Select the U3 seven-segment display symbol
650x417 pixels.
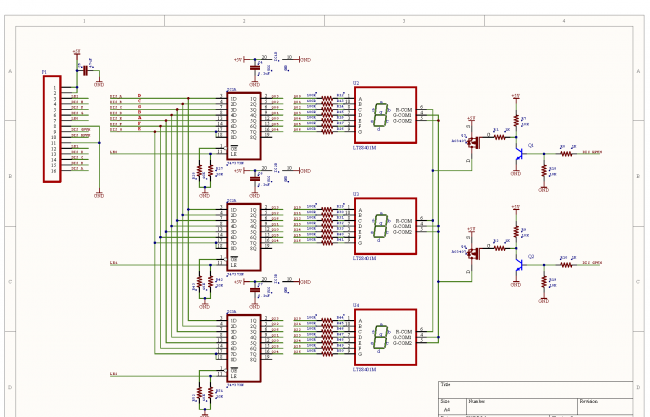point(385,226)
